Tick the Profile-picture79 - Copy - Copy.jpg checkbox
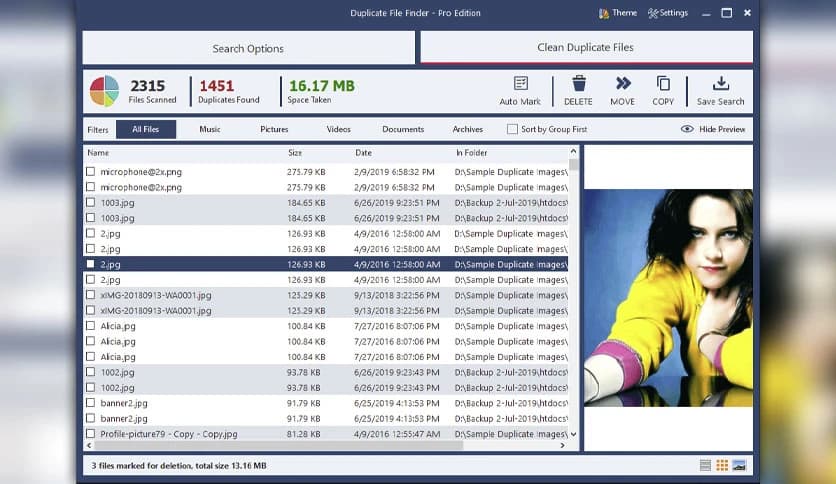Screen dimensions: 836x484 [x=91, y=433]
